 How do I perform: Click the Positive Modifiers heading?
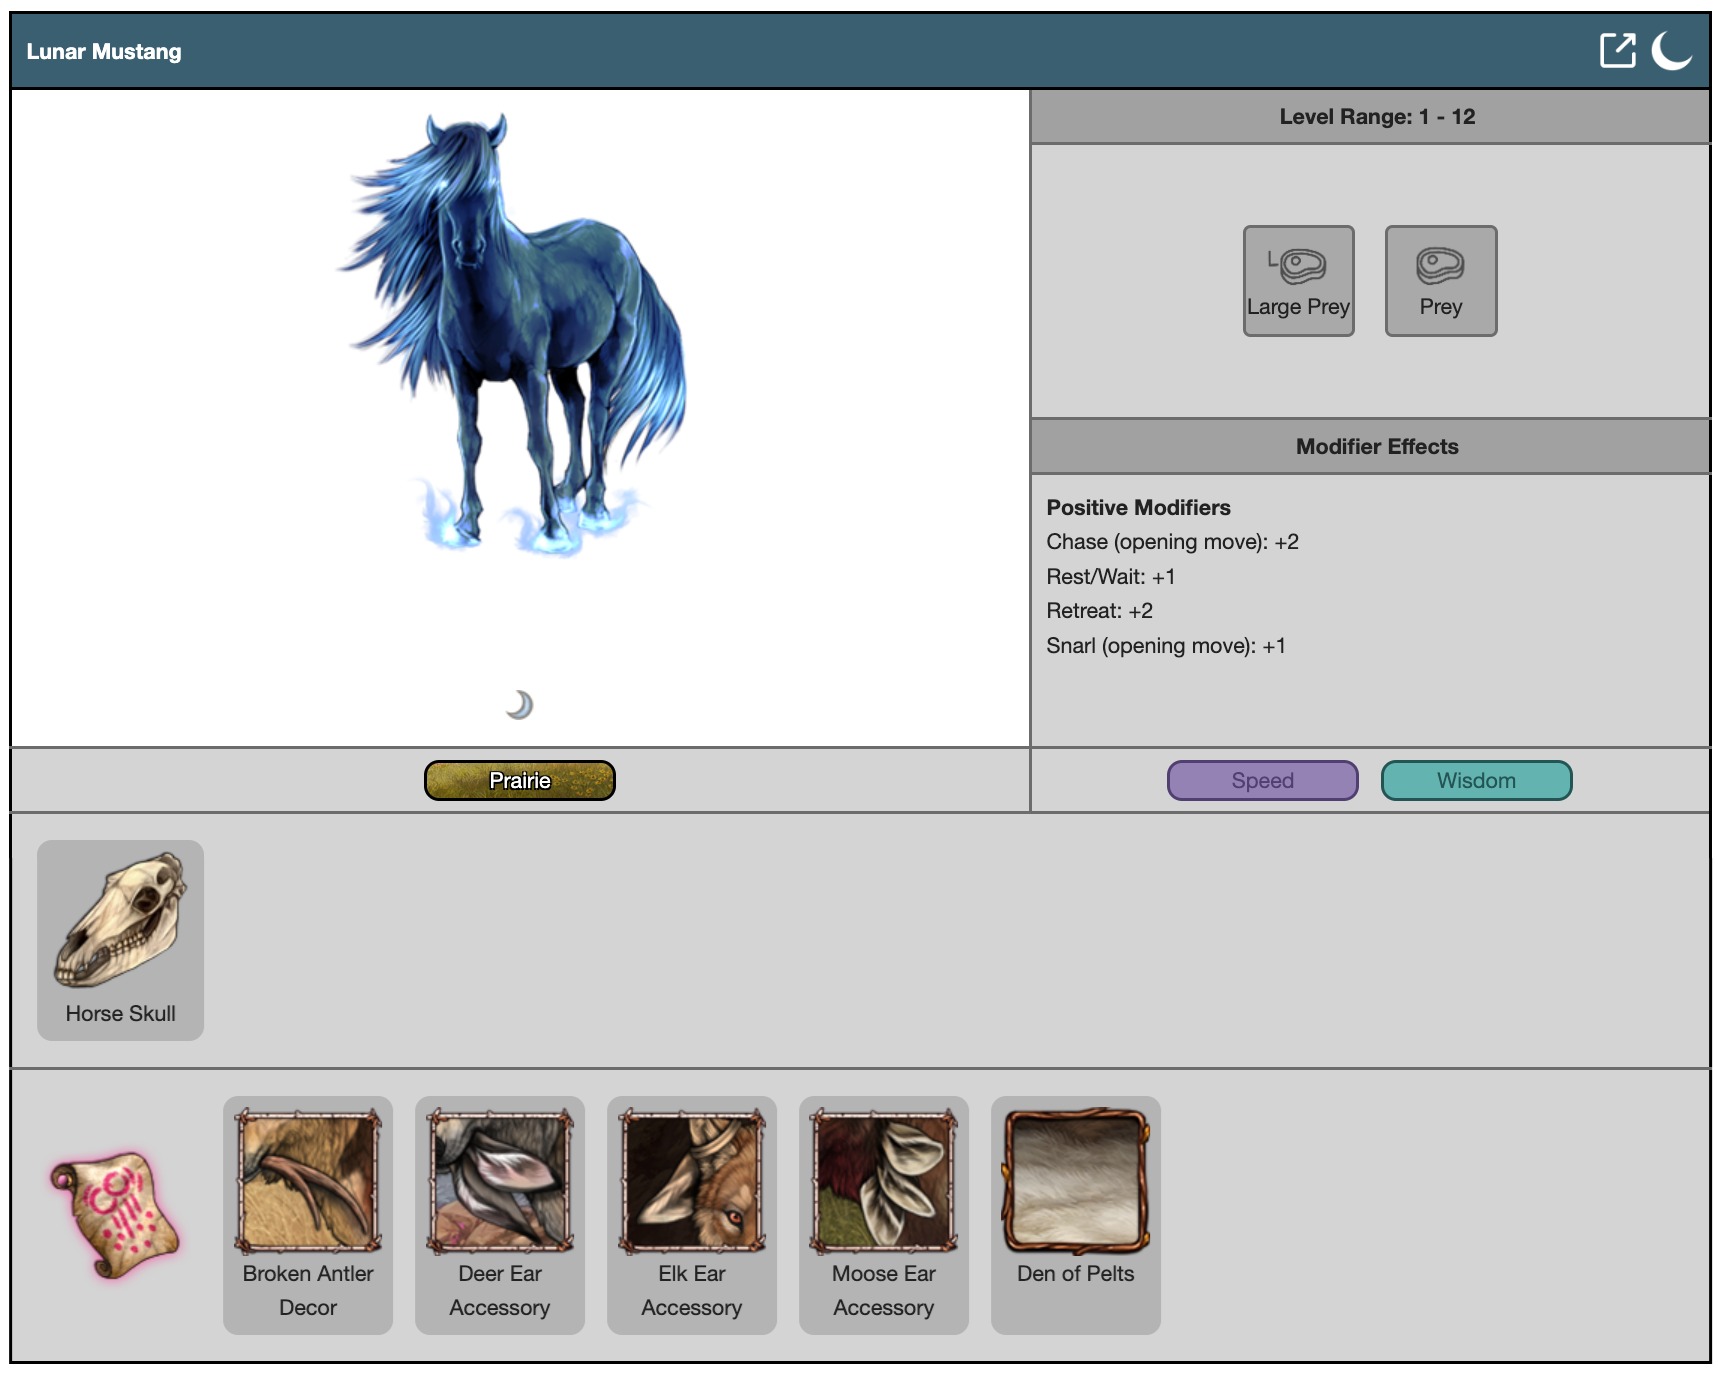(x=1138, y=507)
